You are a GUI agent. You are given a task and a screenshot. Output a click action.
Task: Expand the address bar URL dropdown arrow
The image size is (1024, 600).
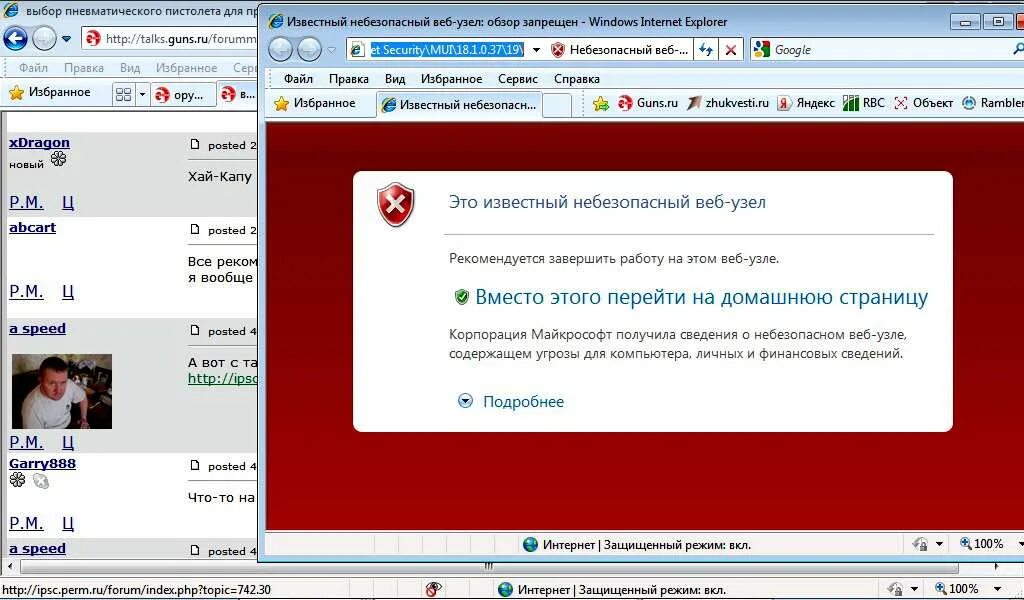[x=536, y=50]
